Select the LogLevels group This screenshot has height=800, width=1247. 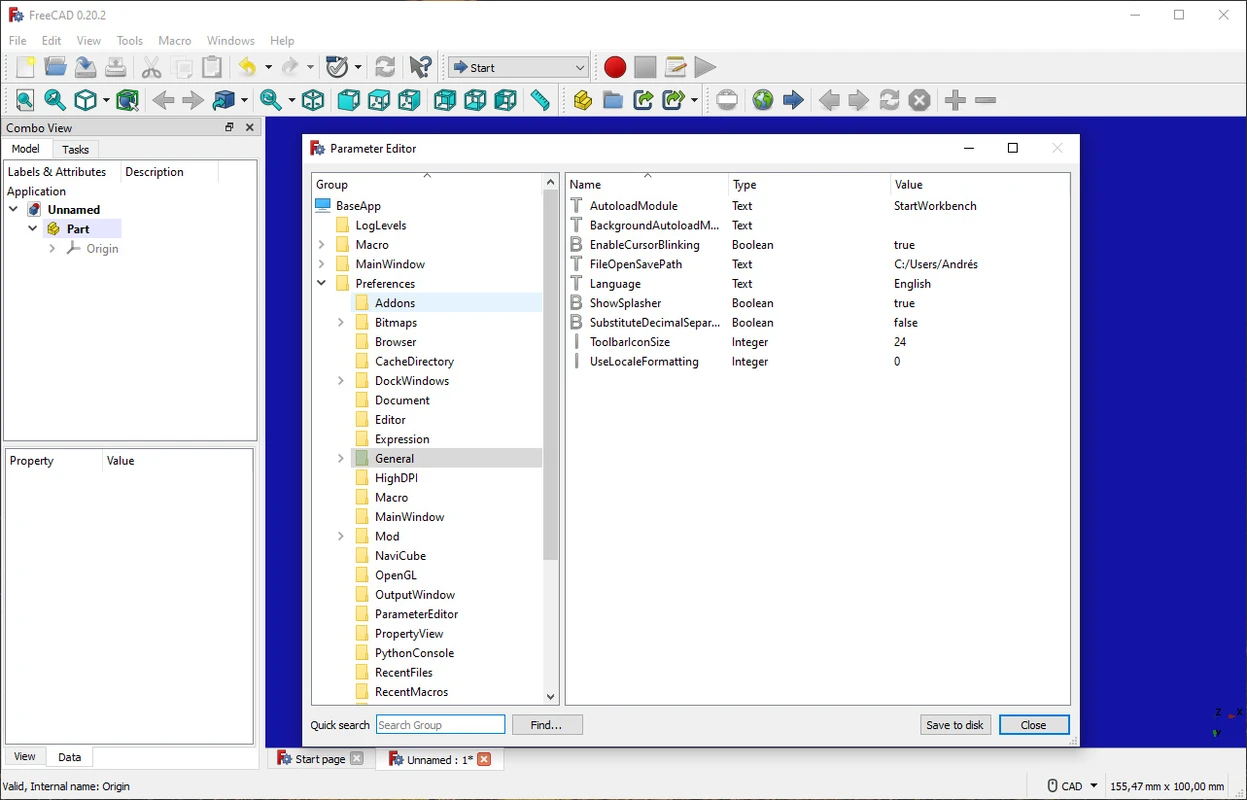381,226
